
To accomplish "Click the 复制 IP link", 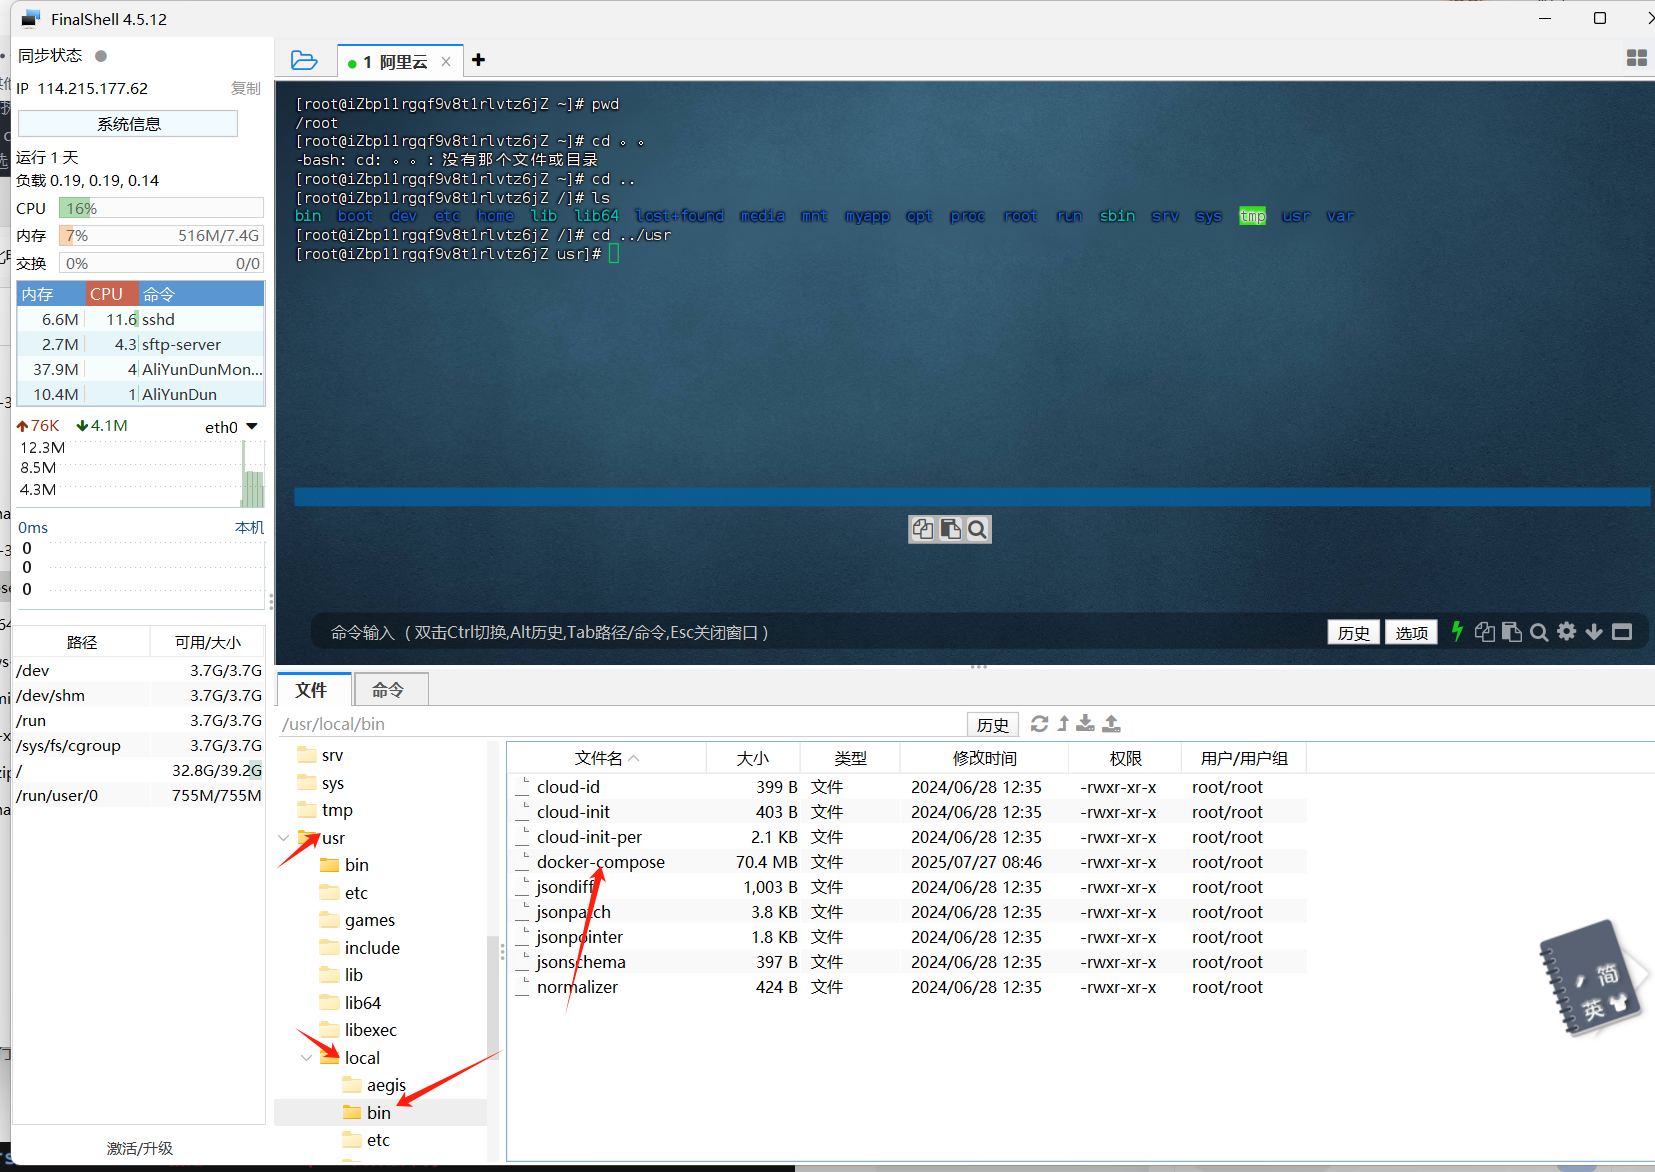I will coord(245,88).
